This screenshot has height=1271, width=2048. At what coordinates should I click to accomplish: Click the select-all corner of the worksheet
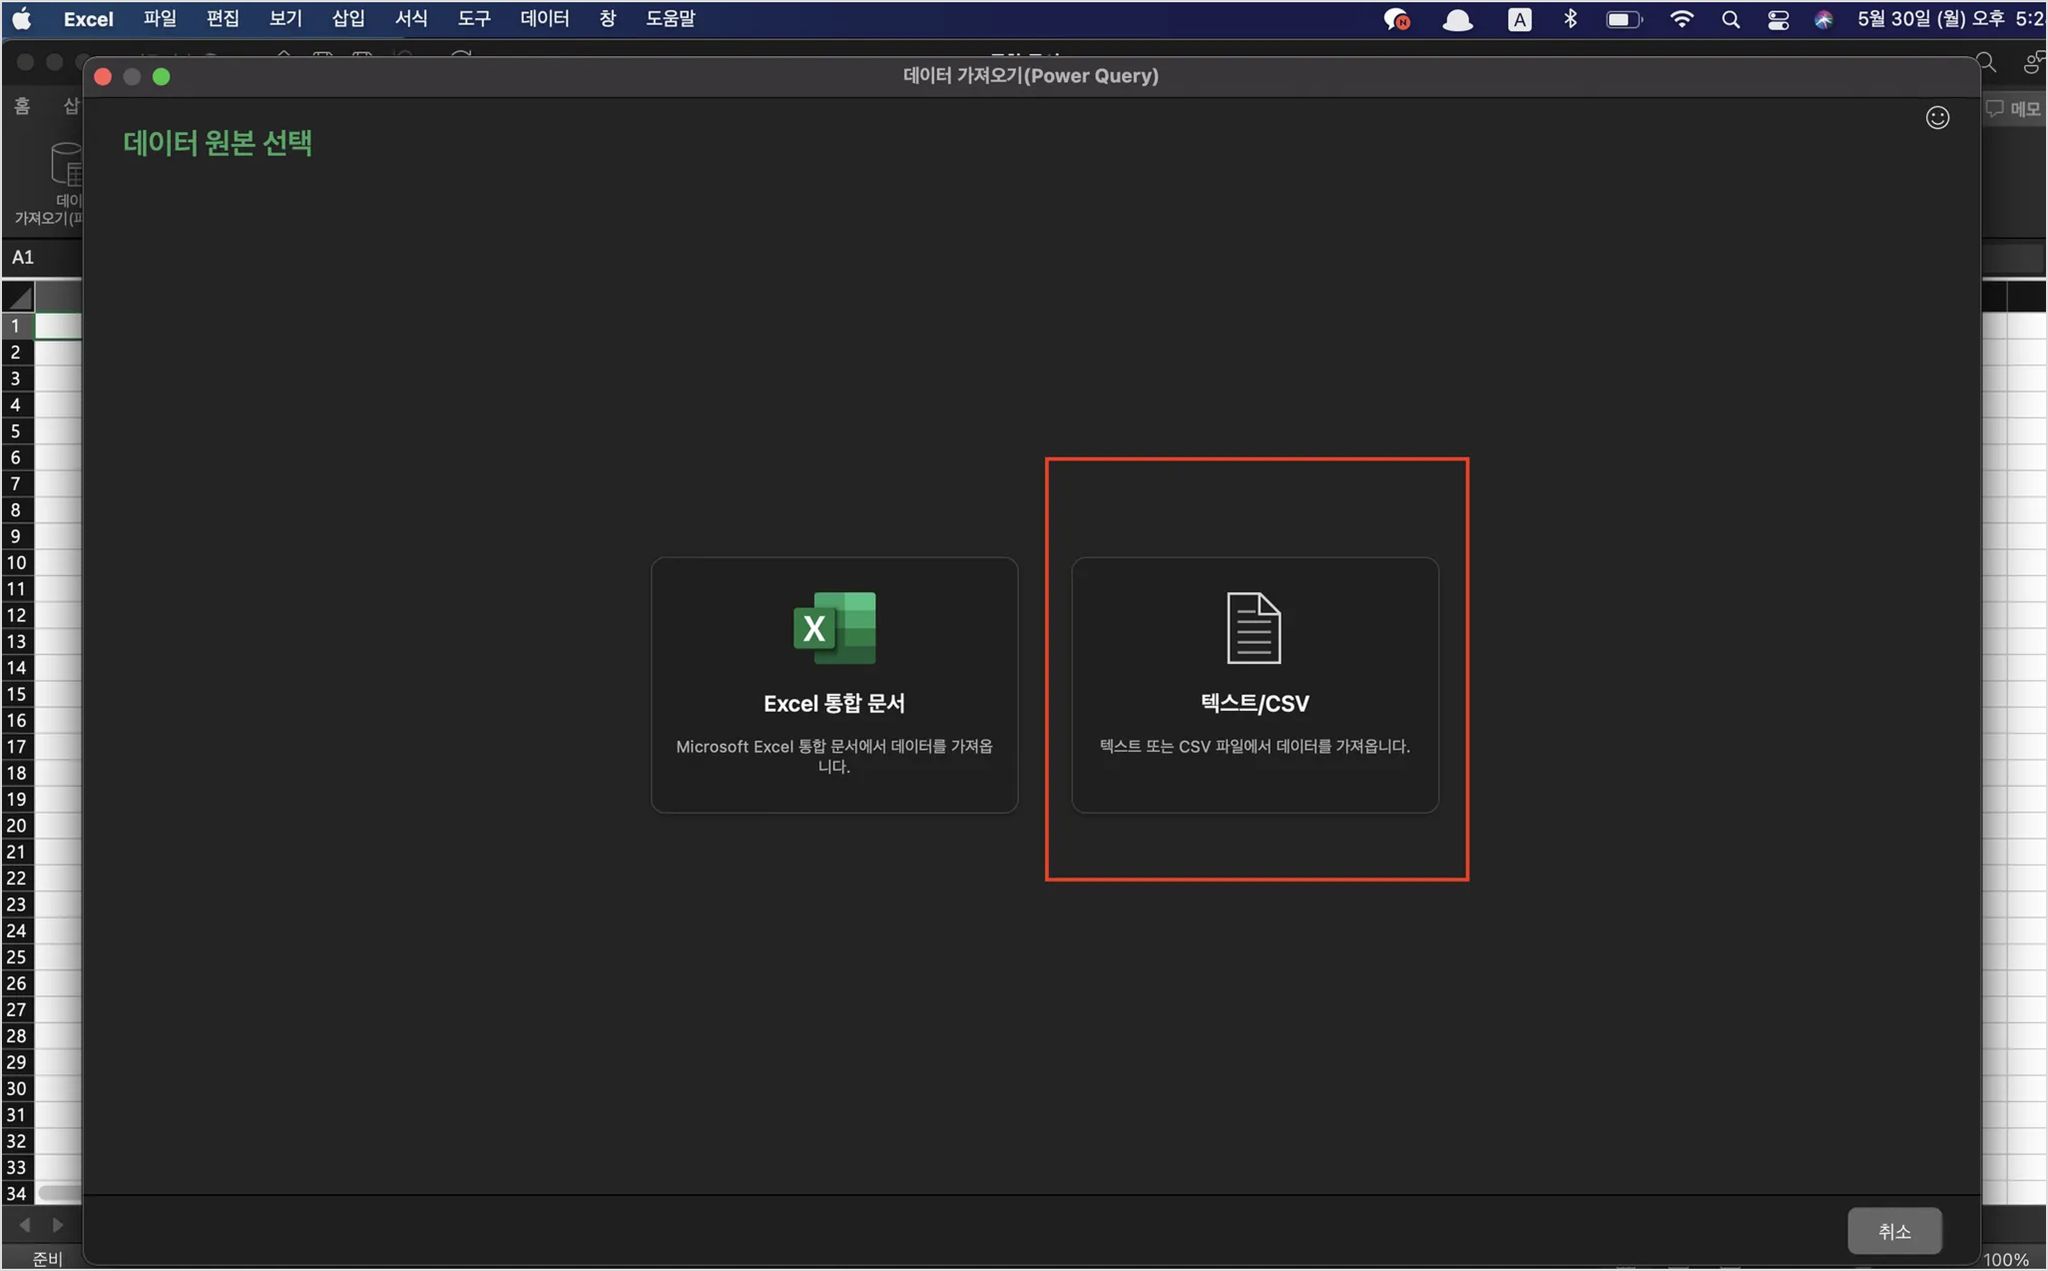coord(19,296)
